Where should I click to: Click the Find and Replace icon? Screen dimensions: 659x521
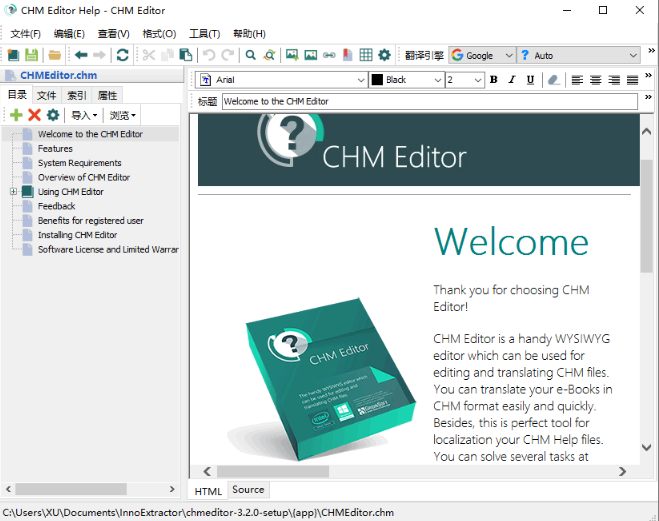(x=269, y=55)
